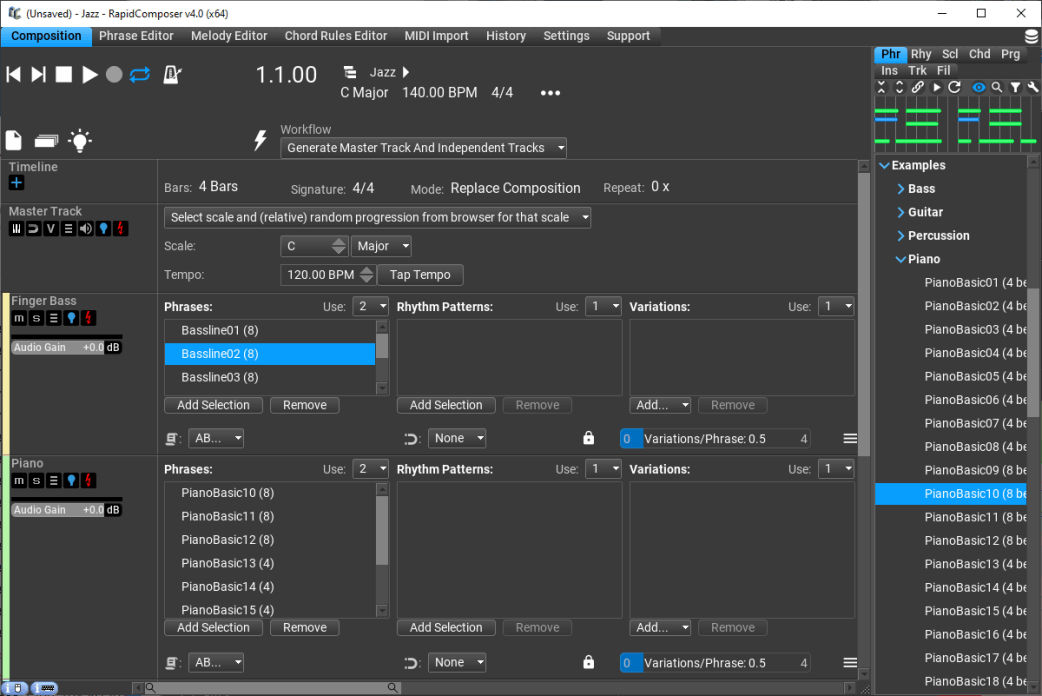Image resolution: width=1042 pixels, height=696 pixels.
Task: Click Add Selection under Finger Bass Phrases
Action: (213, 405)
